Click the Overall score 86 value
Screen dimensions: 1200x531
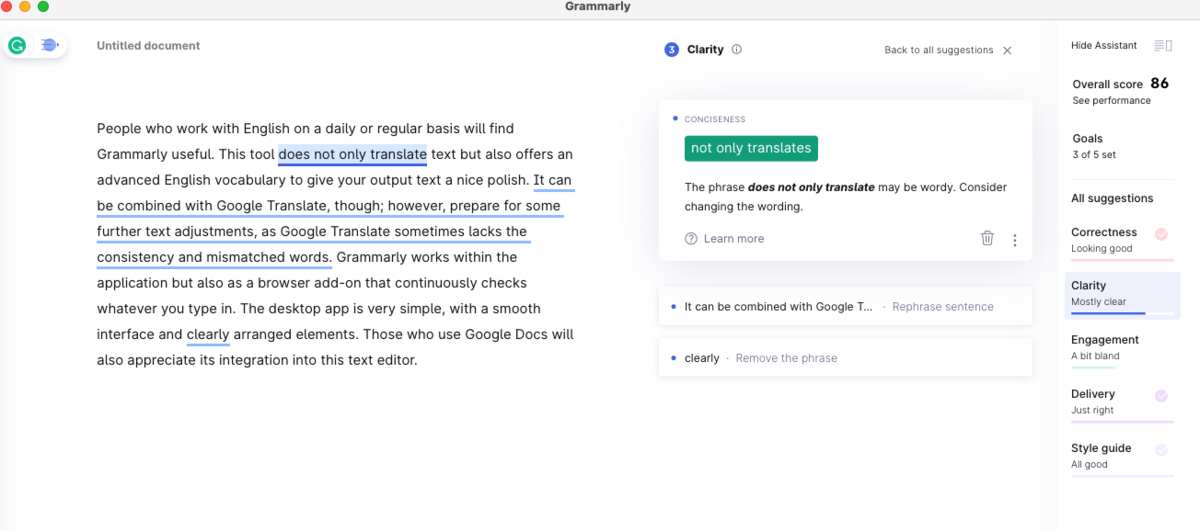pos(1160,84)
